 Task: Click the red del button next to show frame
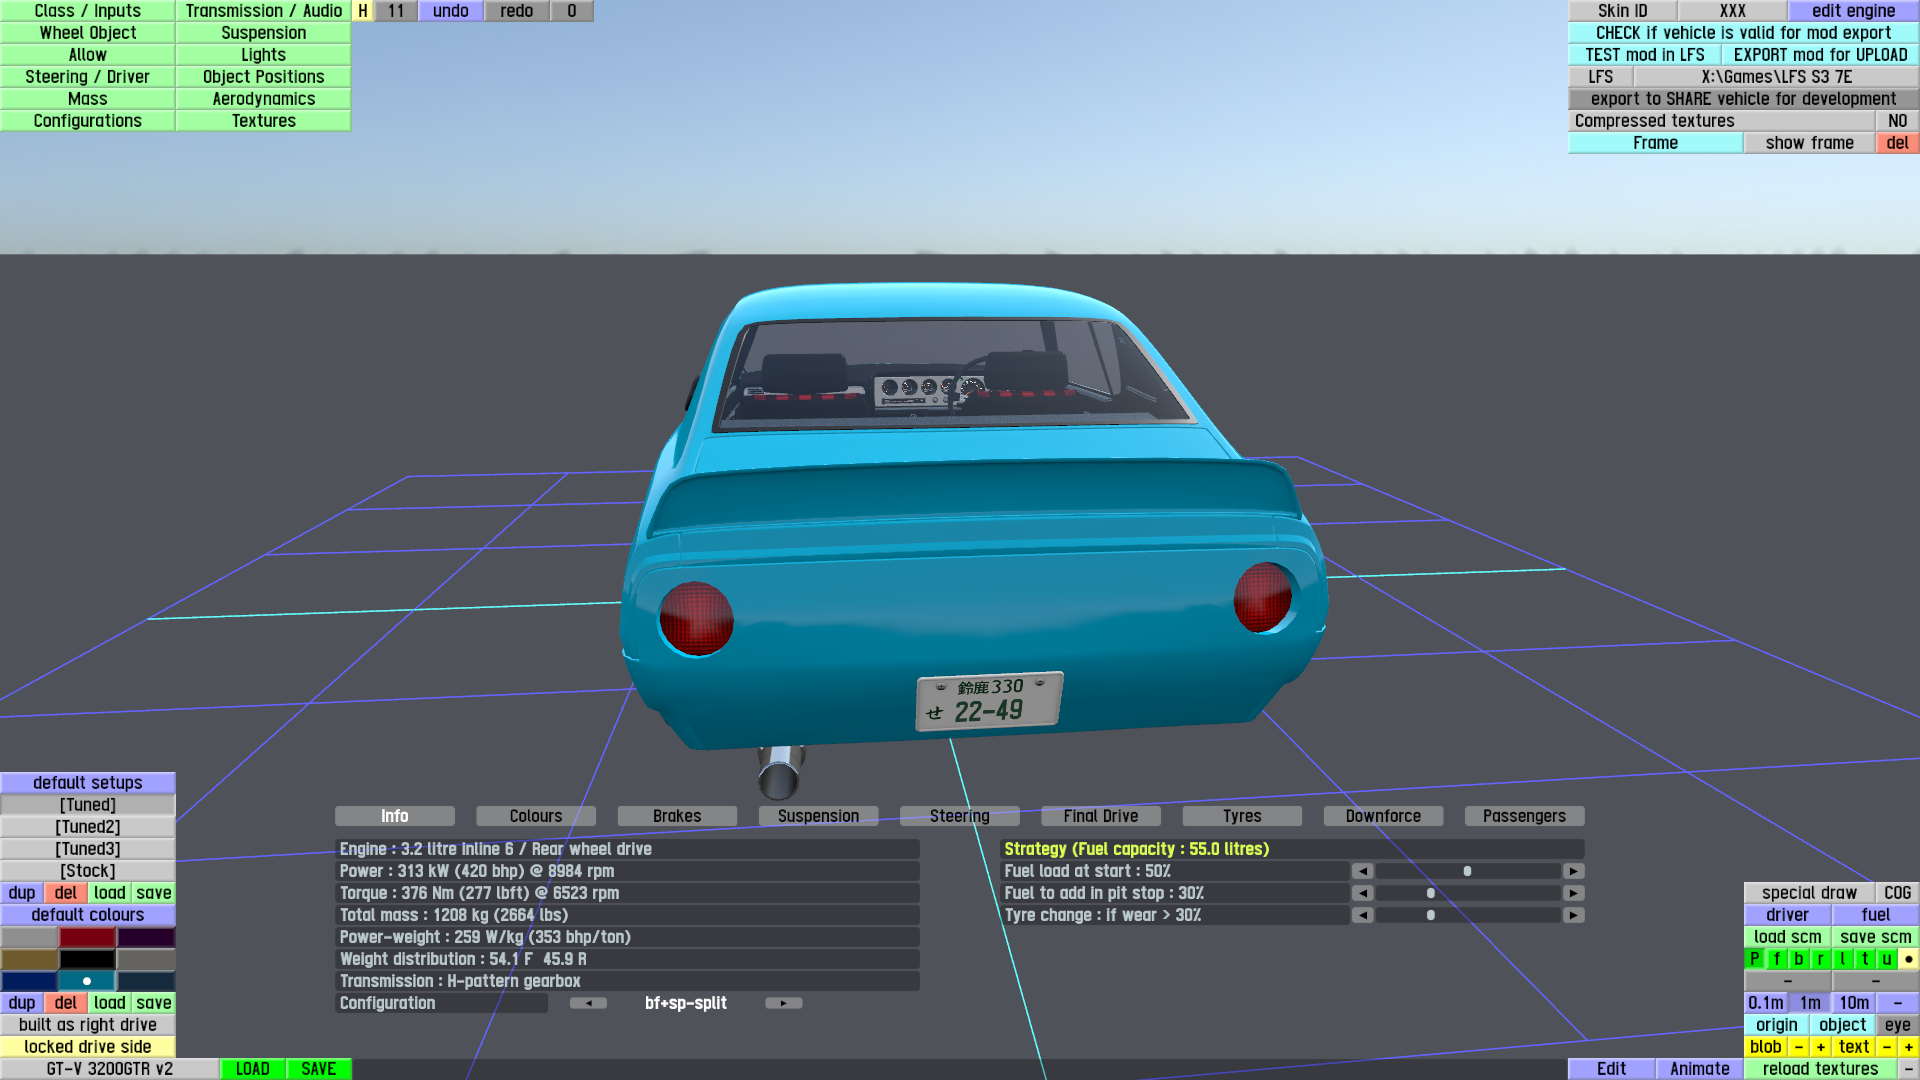(1897, 143)
